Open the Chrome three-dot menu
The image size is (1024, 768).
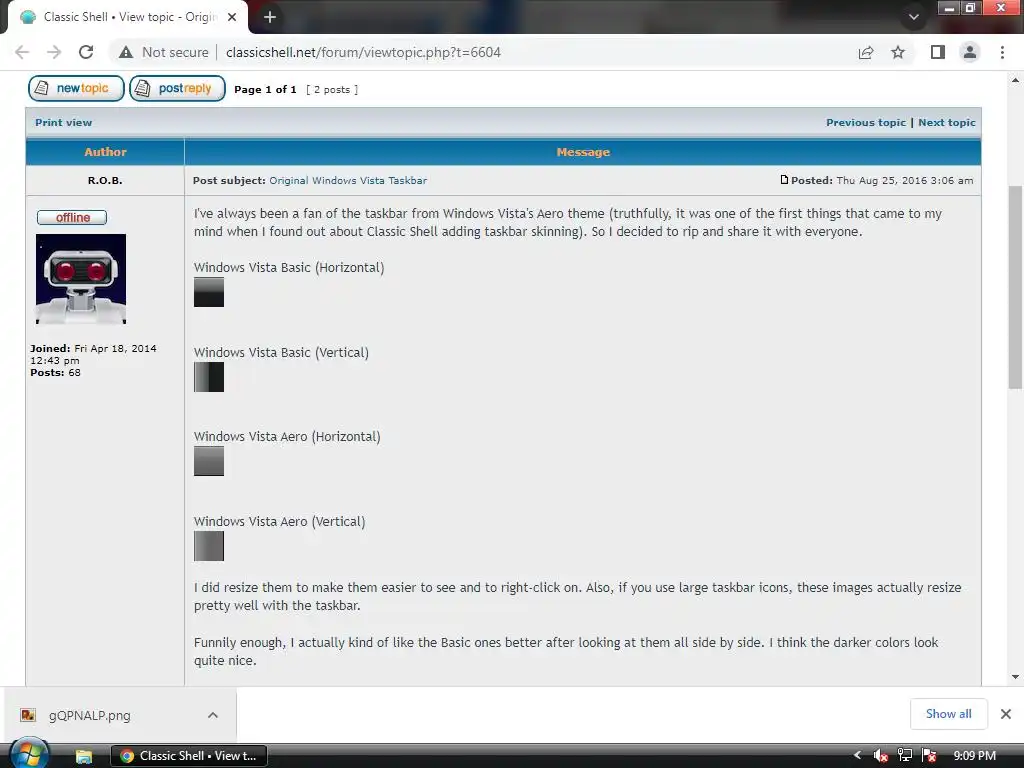1002,52
